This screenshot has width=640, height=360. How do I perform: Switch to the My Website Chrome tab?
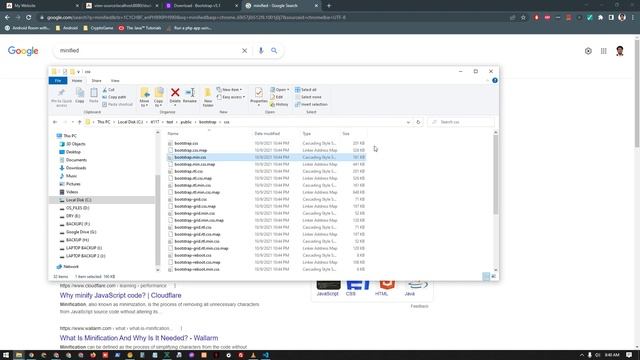pos(41,6)
